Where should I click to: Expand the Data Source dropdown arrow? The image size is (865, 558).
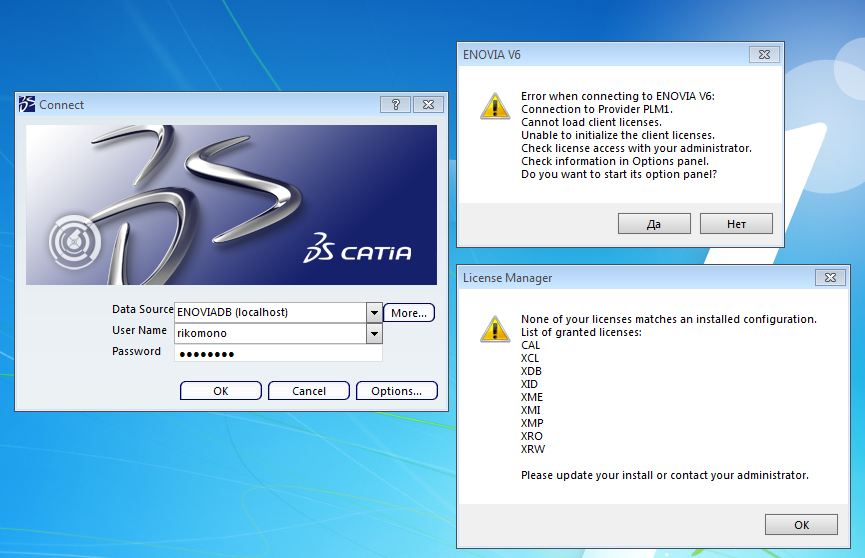click(x=374, y=313)
